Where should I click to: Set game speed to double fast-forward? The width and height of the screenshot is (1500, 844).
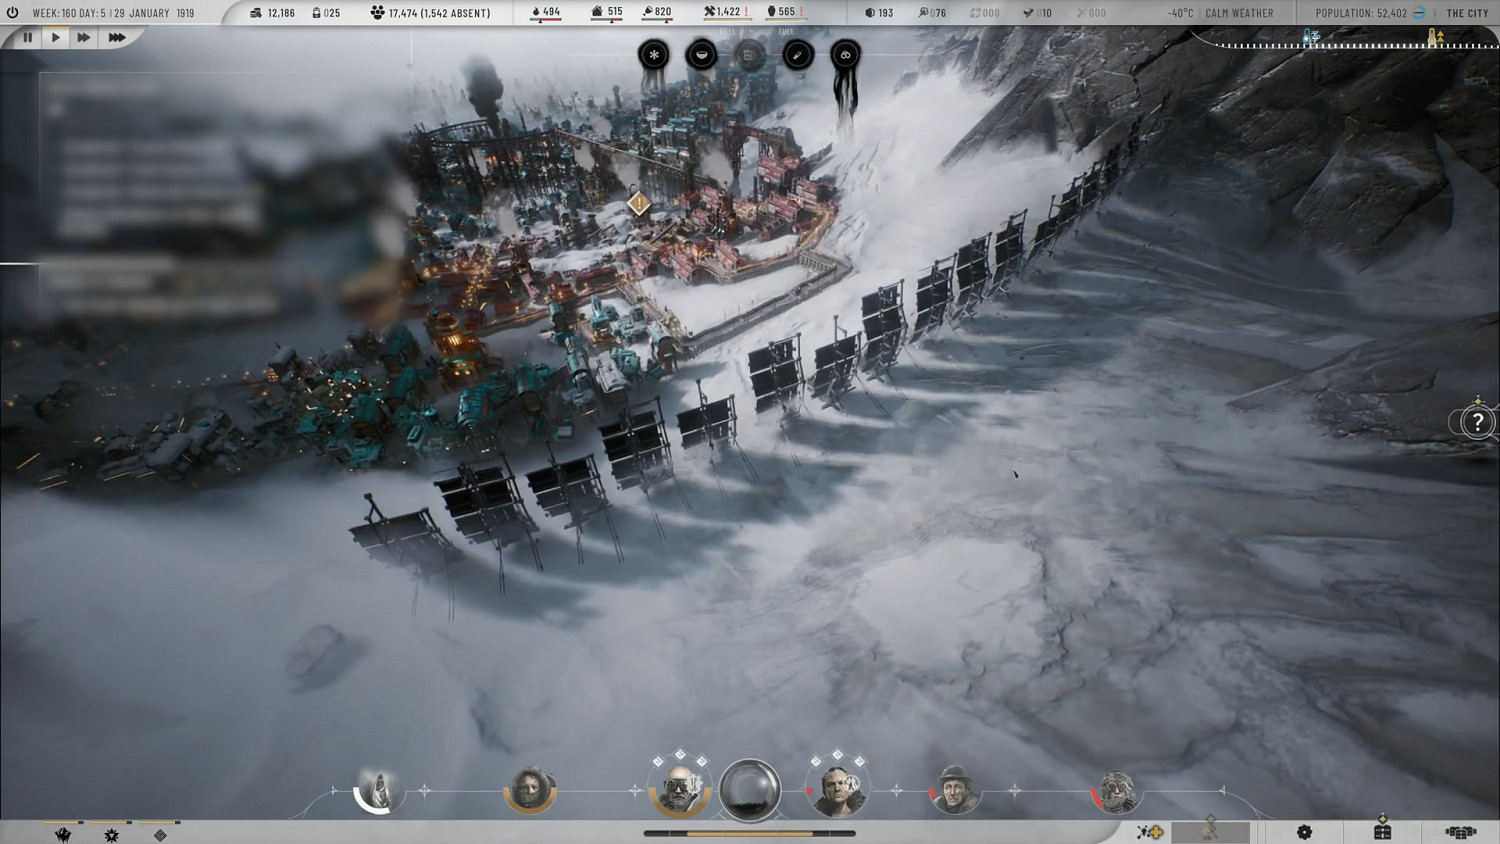(84, 37)
